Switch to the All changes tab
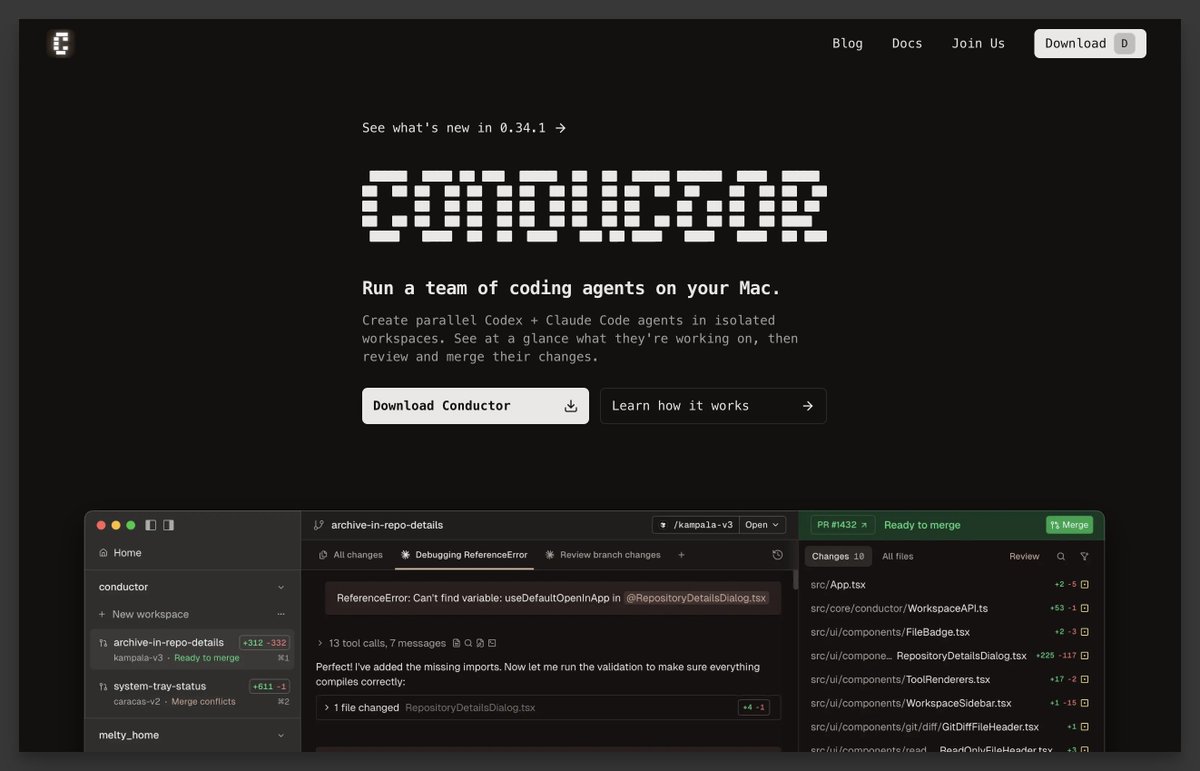This screenshot has width=1200, height=771. click(350, 555)
